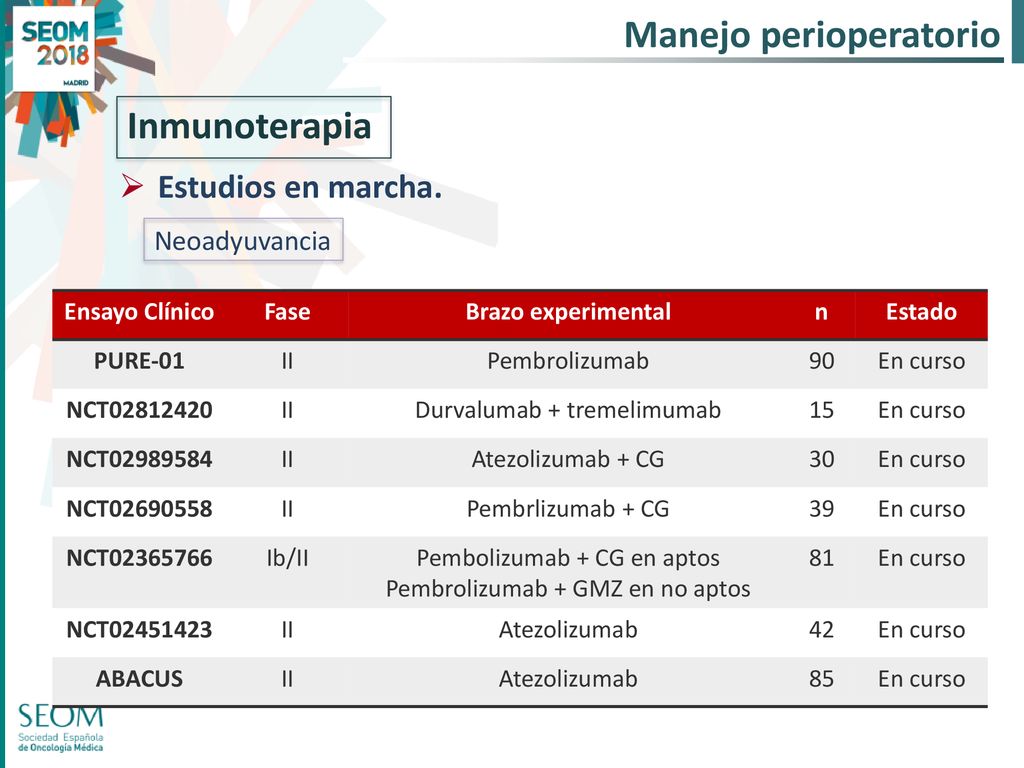The width and height of the screenshot is (1024, 768).
Task: Click the red arrow bullet before Estudios
Action: point(132,187)
